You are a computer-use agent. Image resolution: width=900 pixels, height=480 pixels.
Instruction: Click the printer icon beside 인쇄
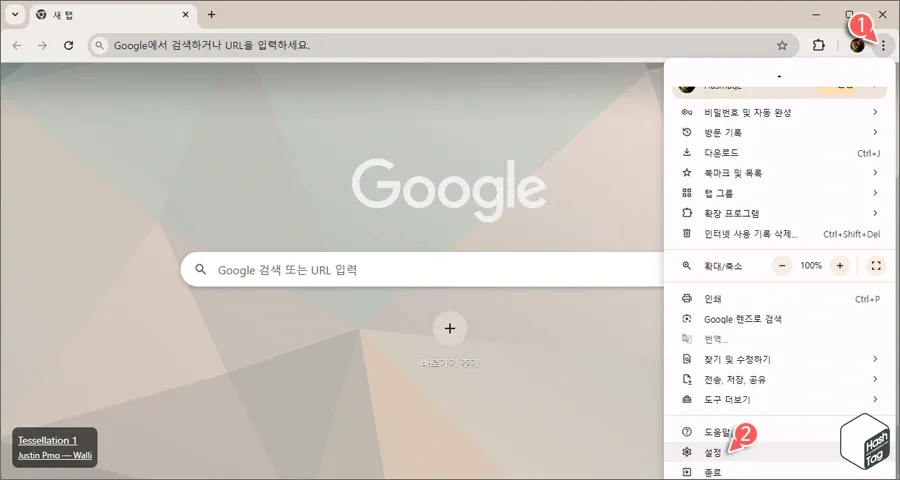[x=686, y=299]
